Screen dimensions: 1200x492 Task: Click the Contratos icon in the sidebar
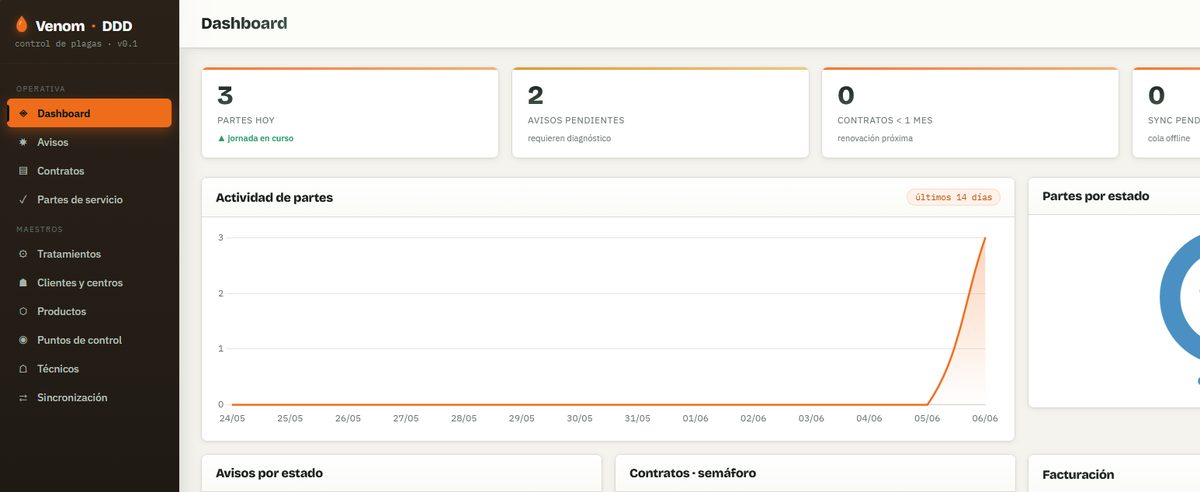23,171
